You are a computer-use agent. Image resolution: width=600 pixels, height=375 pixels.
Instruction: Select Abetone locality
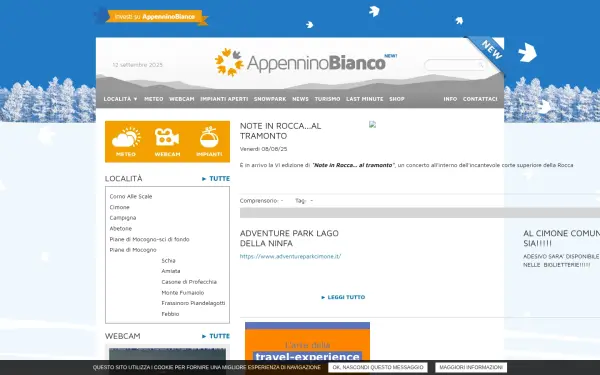[121, 228]
